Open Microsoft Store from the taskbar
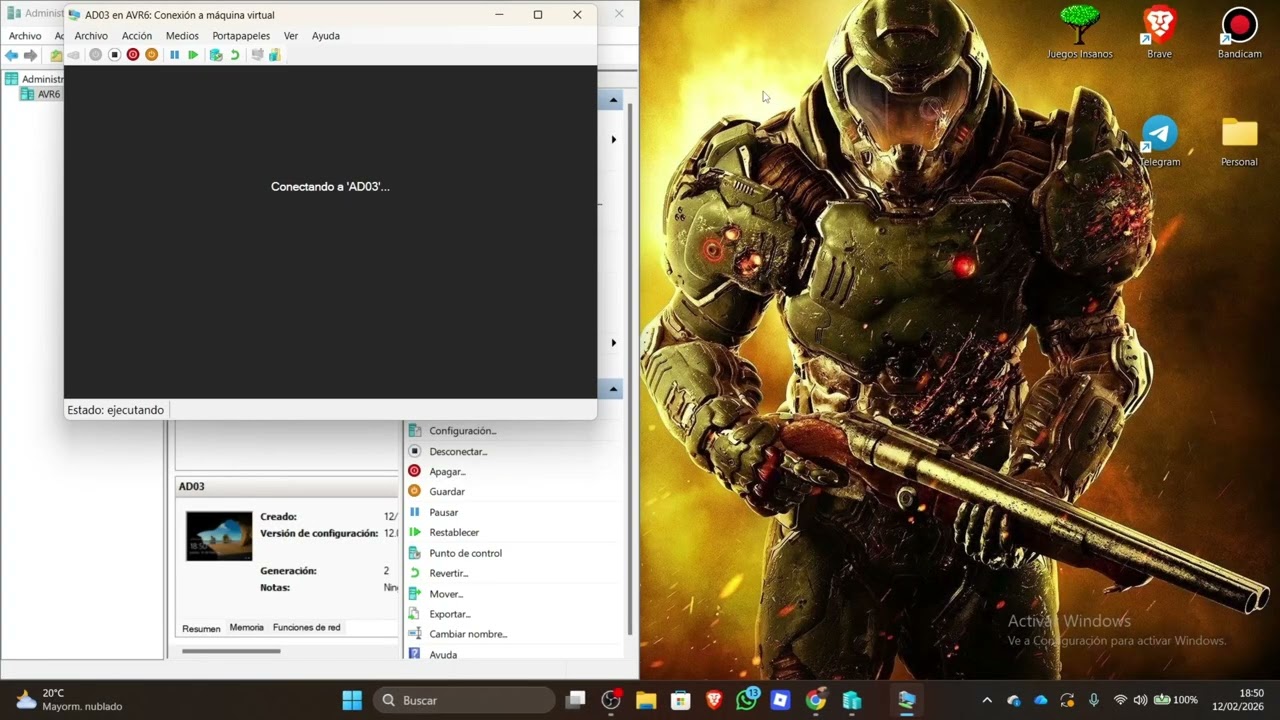 click(681, 700)
